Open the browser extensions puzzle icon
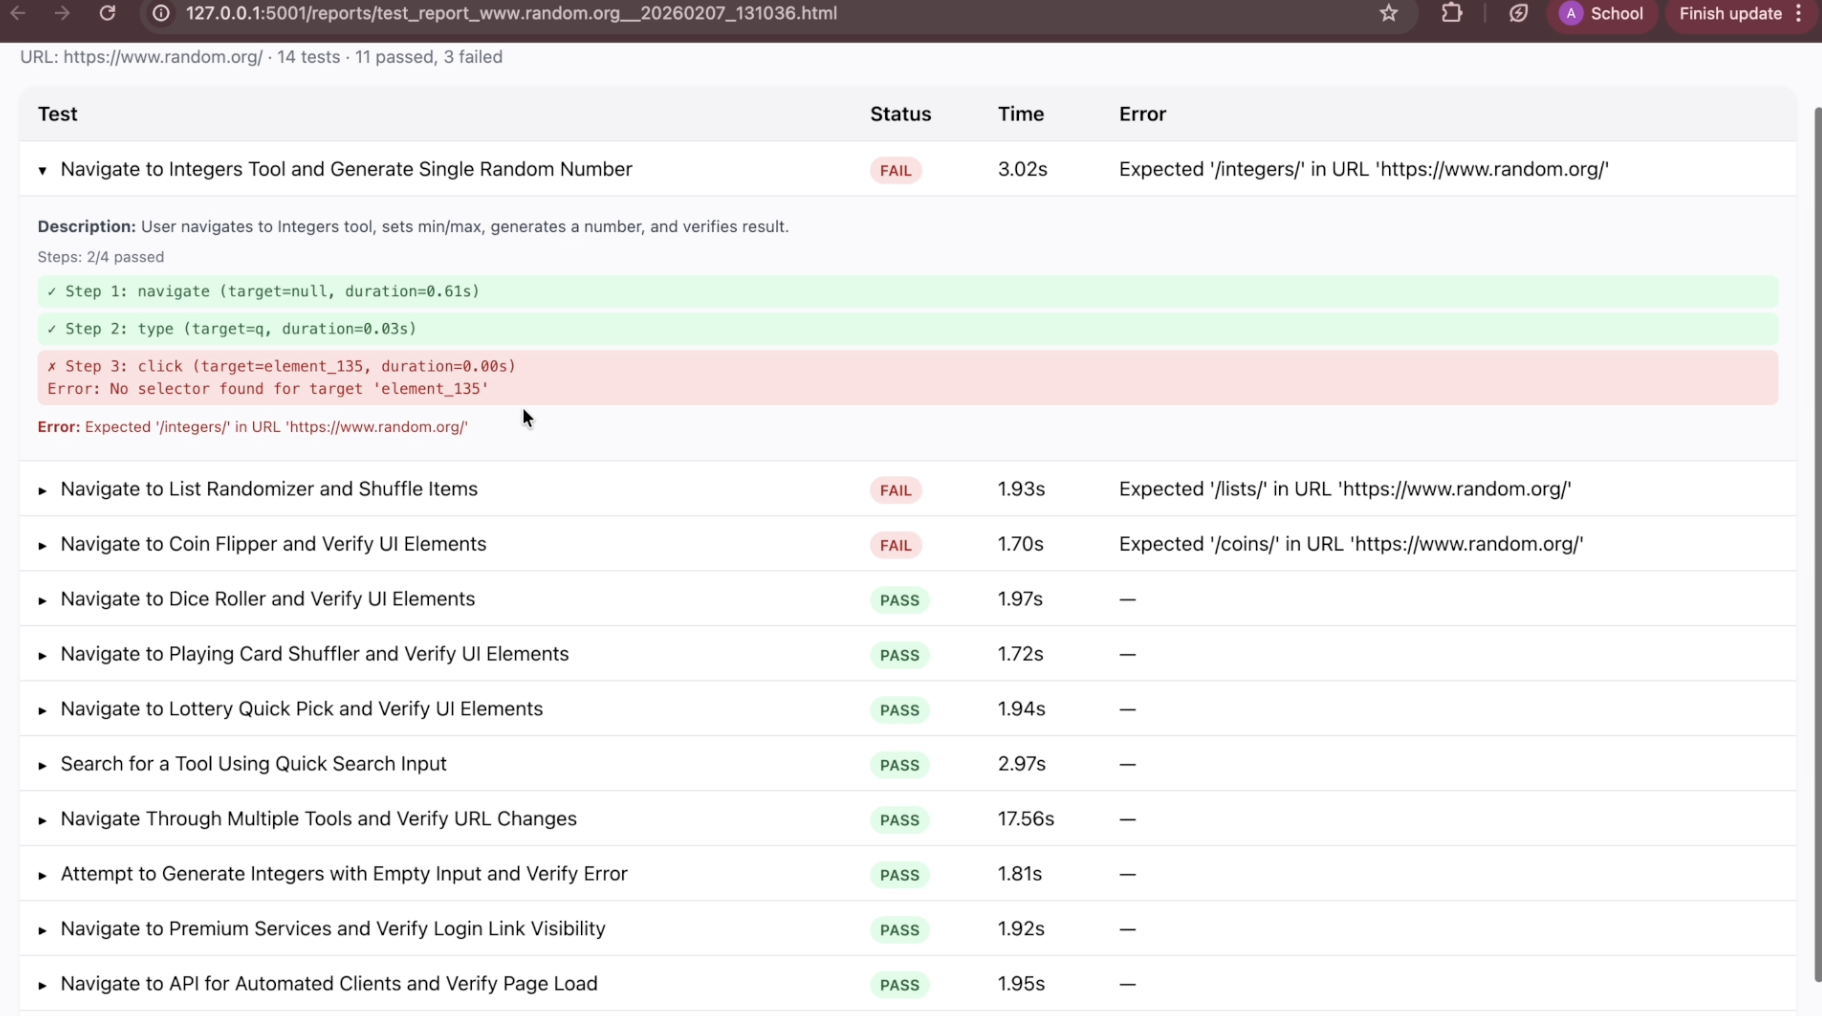This screenshot has height=1016, width=1822. click(1451, 13)
